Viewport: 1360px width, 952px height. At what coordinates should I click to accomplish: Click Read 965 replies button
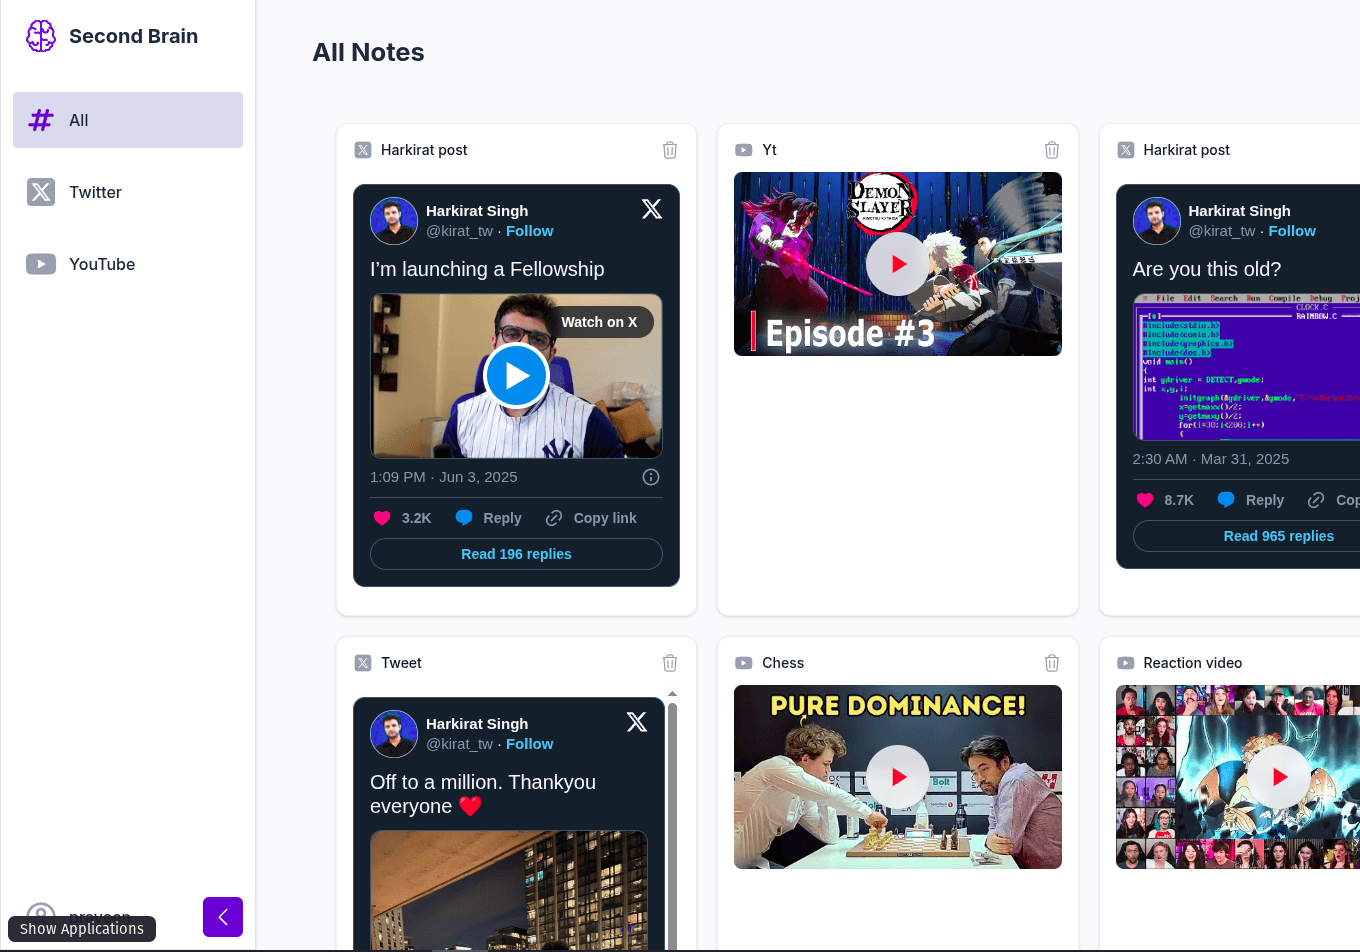[1278, 536]
